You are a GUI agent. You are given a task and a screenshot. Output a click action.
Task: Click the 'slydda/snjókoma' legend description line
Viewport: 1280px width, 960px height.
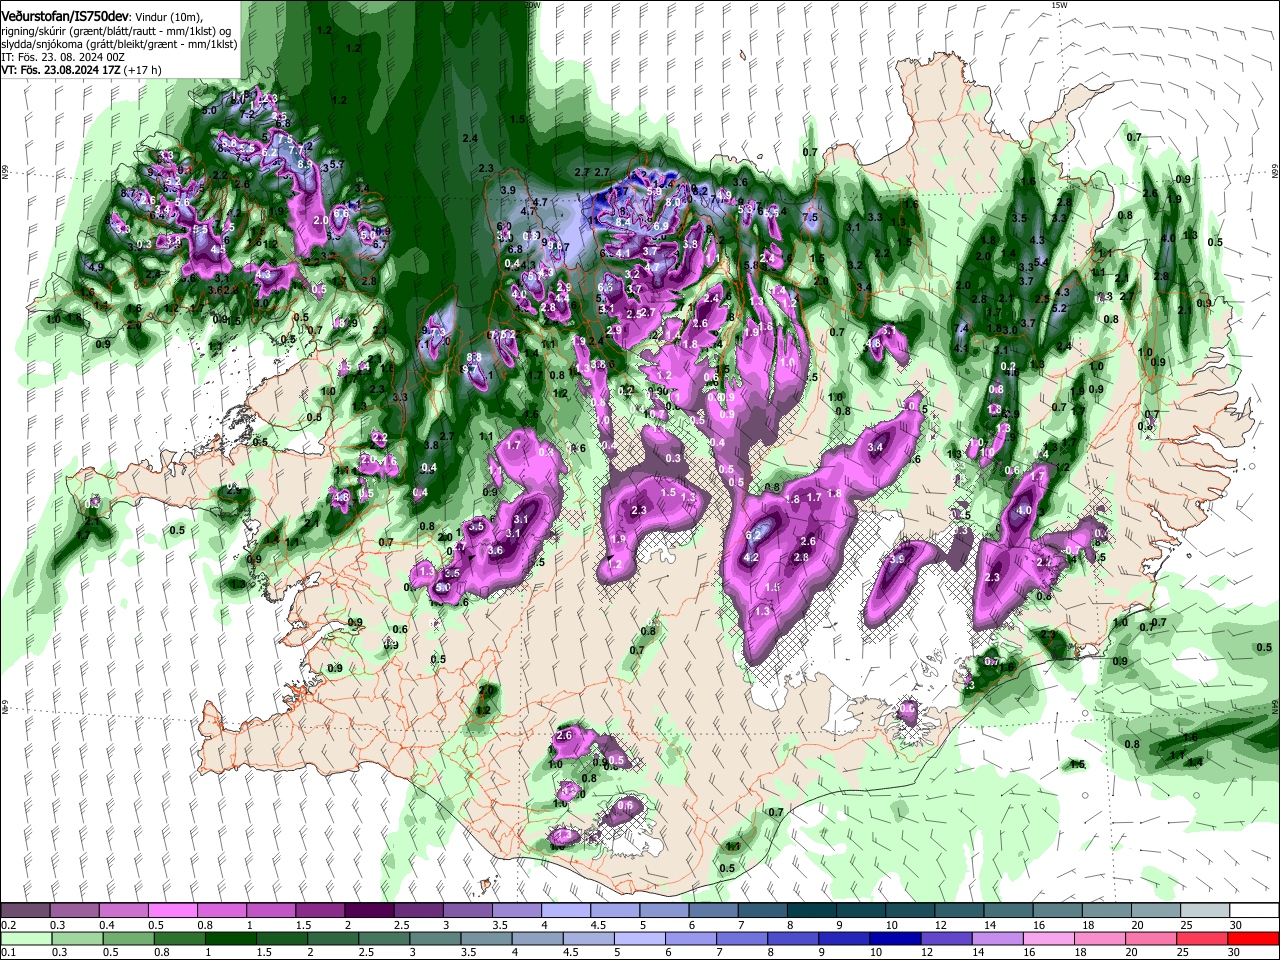point(119,44)
